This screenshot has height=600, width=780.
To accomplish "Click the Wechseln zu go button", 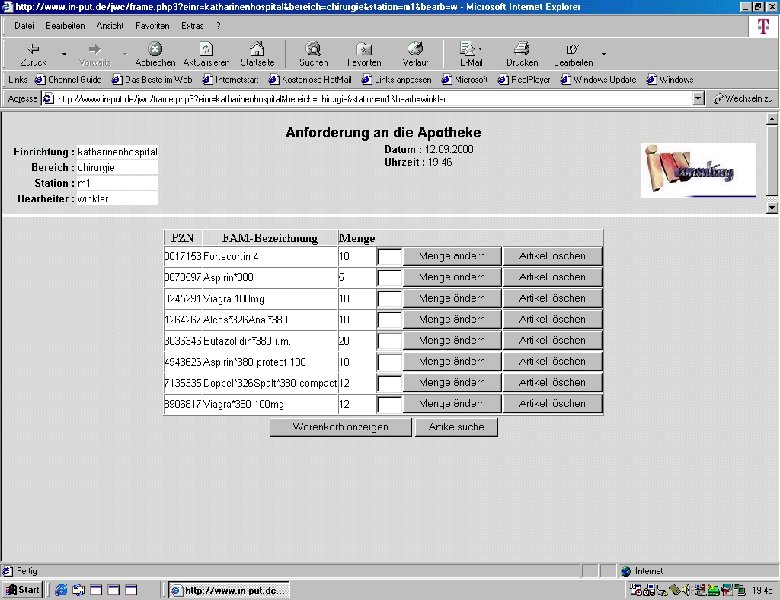I will coord(743,99).
